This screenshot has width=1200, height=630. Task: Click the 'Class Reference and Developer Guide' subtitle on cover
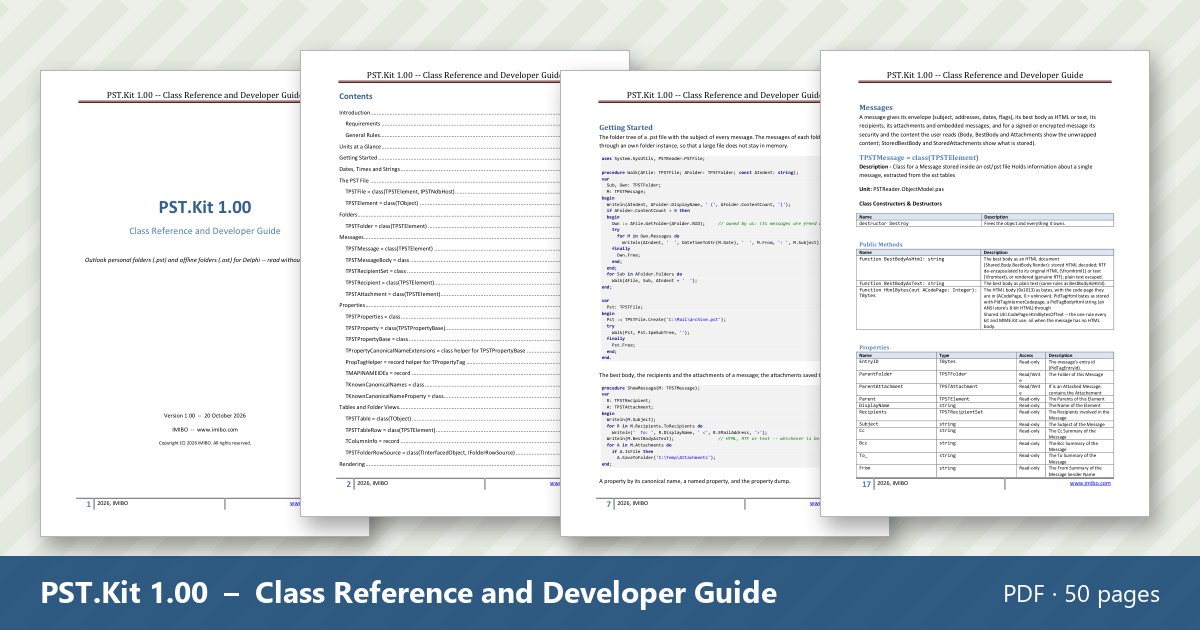point(205,231)
